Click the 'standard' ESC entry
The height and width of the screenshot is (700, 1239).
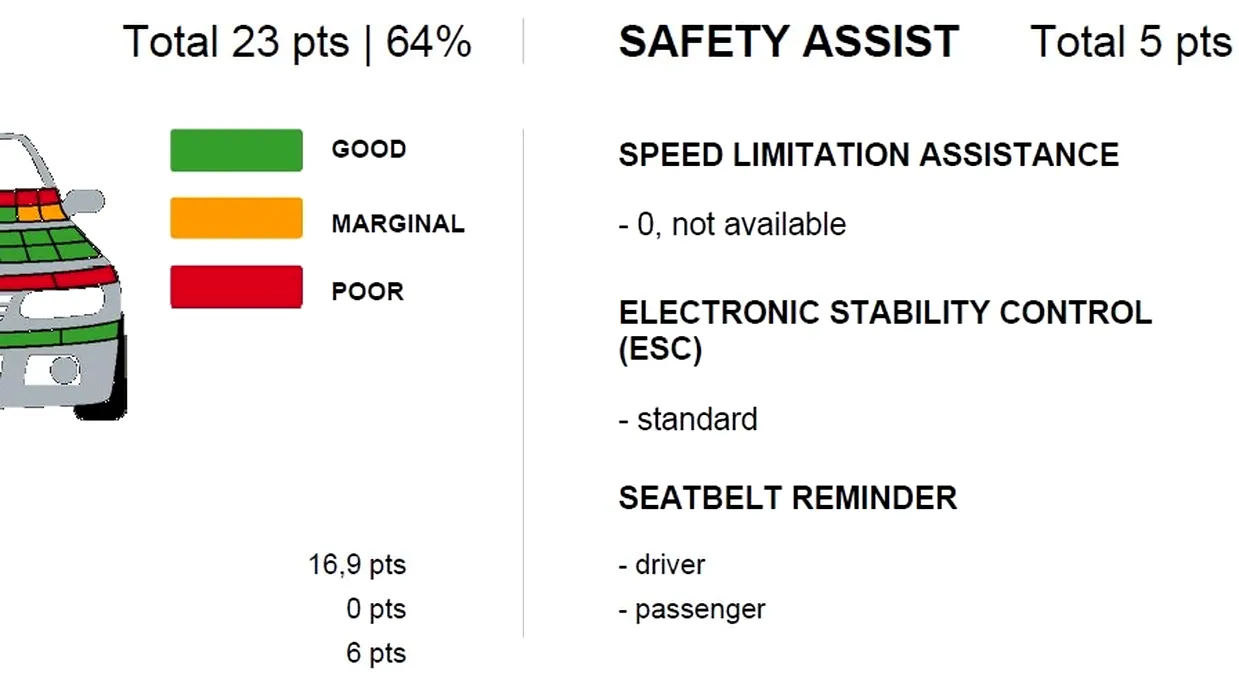(688, 418)
